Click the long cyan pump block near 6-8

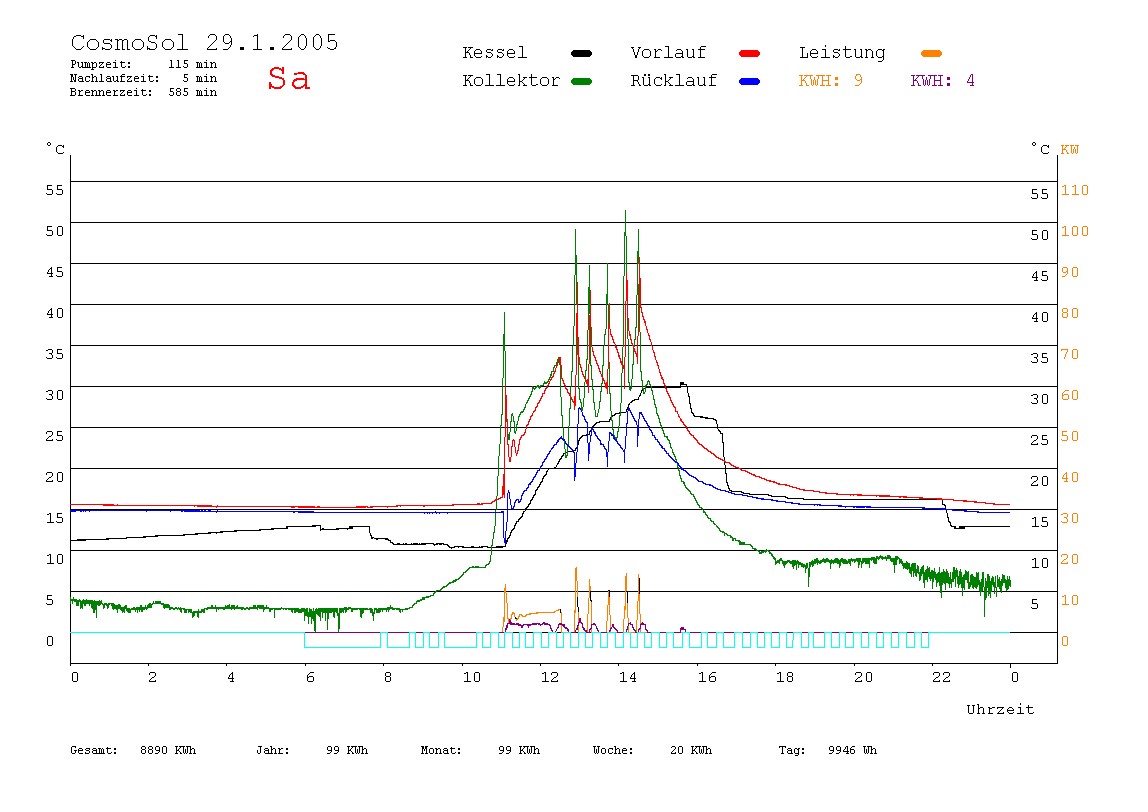343,640
